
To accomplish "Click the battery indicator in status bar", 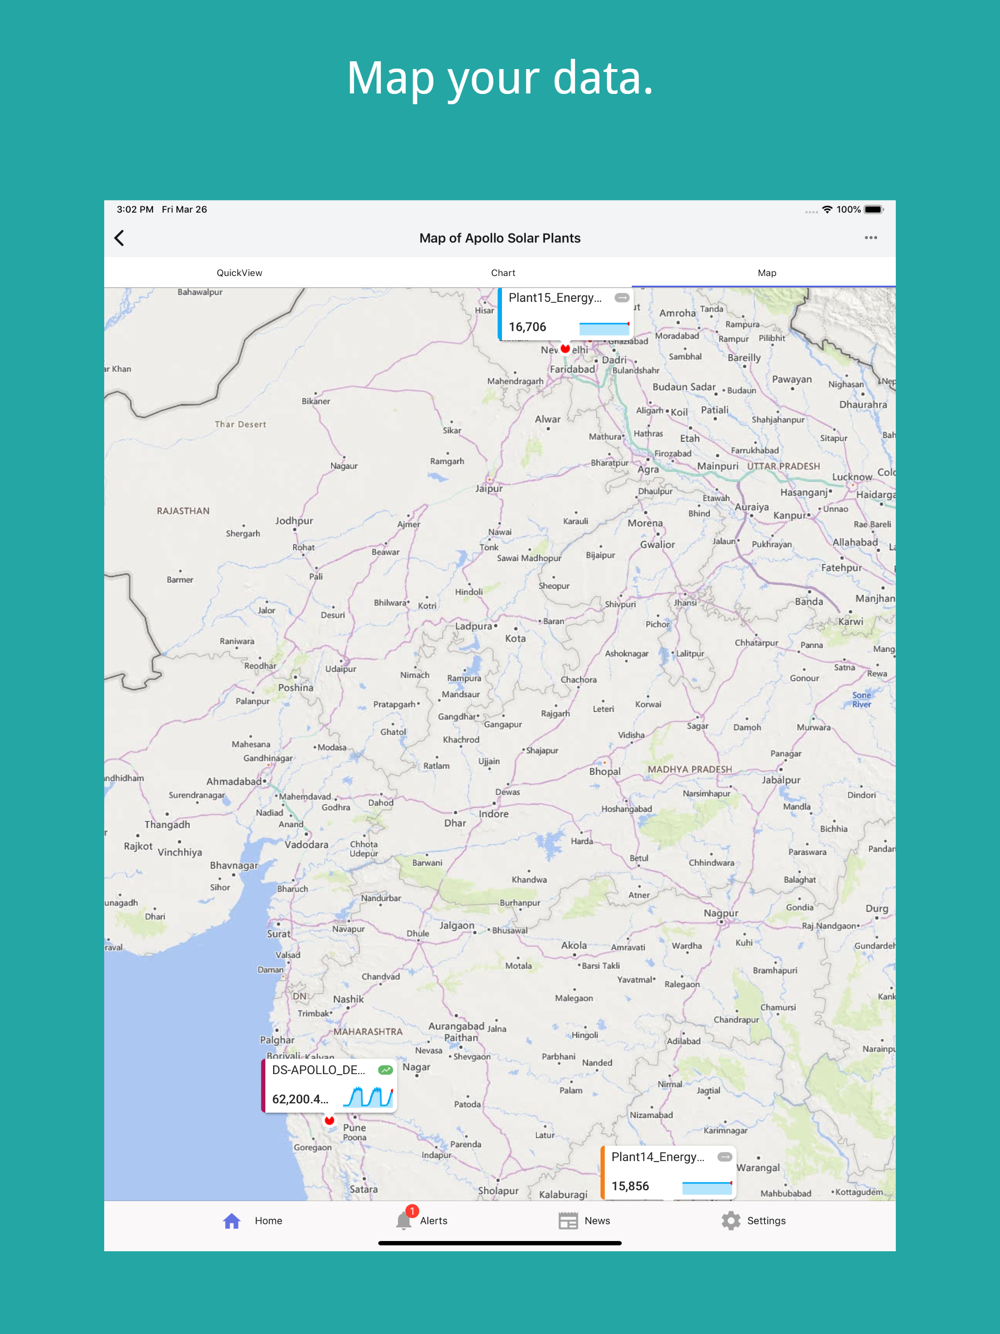I will point(874,210).
